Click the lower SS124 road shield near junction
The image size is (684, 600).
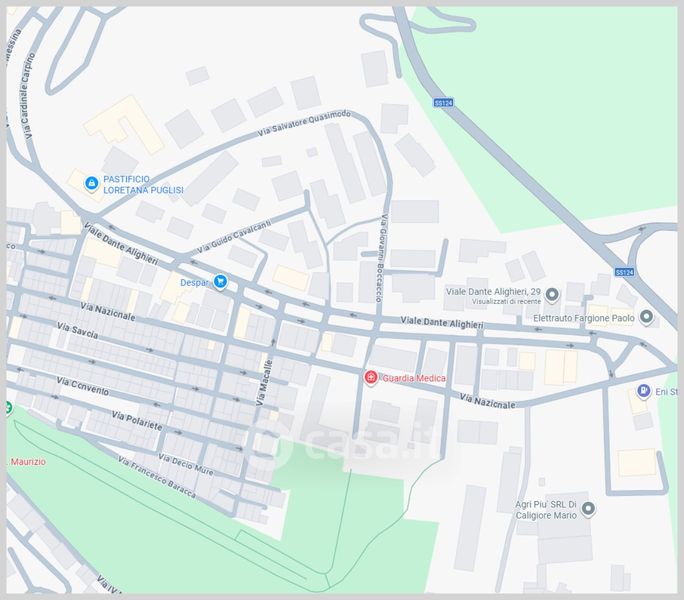tap(624, 272)
